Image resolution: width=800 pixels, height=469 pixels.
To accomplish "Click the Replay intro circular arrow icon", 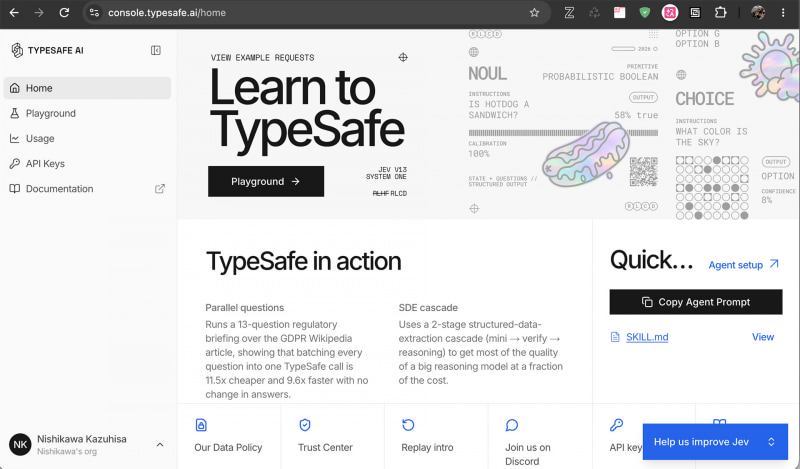I will [x=408, y=425].
